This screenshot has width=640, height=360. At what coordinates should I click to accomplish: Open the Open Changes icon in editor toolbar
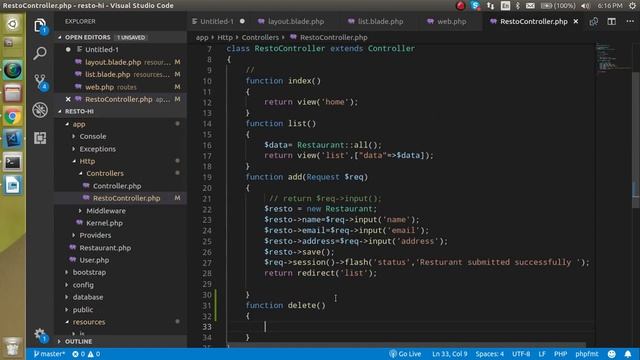pos(593,21)
